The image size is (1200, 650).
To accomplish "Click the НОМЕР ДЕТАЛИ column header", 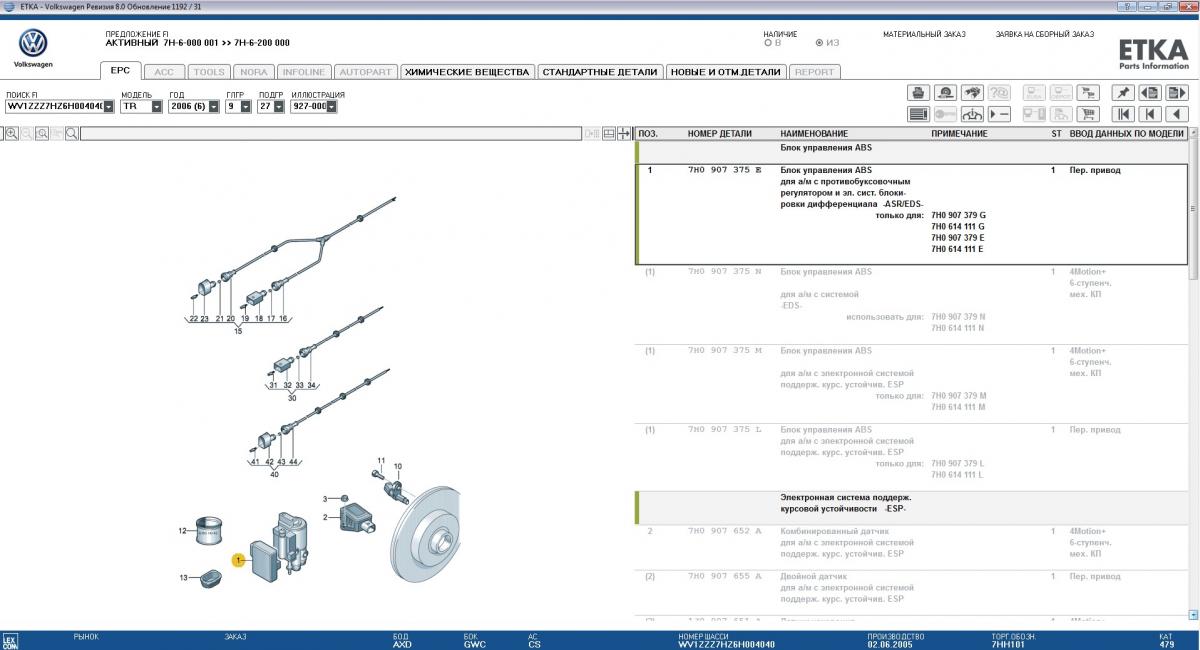I will click(718, 133).
